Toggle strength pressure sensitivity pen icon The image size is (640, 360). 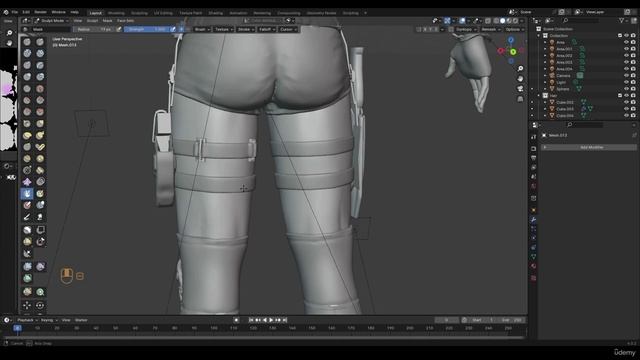tap(173, 29)
